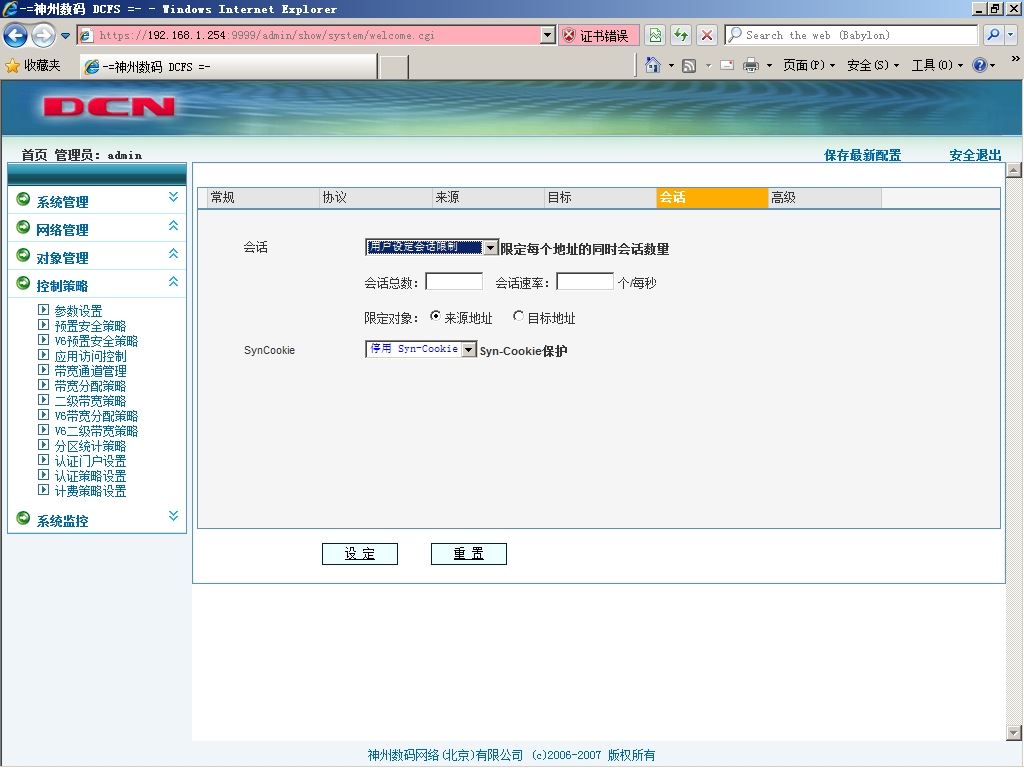Click the arrow icon beside 认证门户设置
This screenshot has height=768, width=1024.
(43, 460)
